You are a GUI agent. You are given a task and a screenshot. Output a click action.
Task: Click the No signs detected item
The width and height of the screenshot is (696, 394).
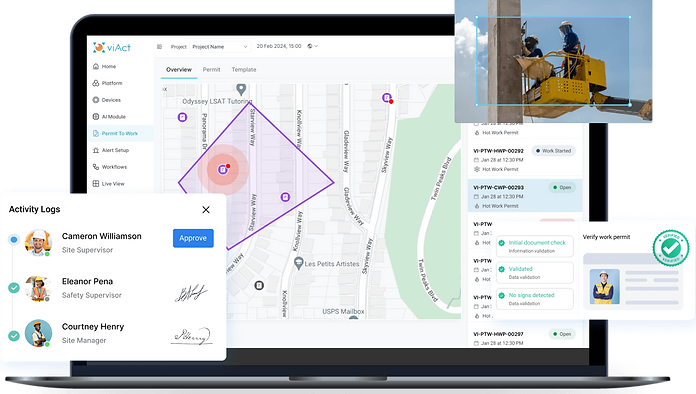pos(535,299)
